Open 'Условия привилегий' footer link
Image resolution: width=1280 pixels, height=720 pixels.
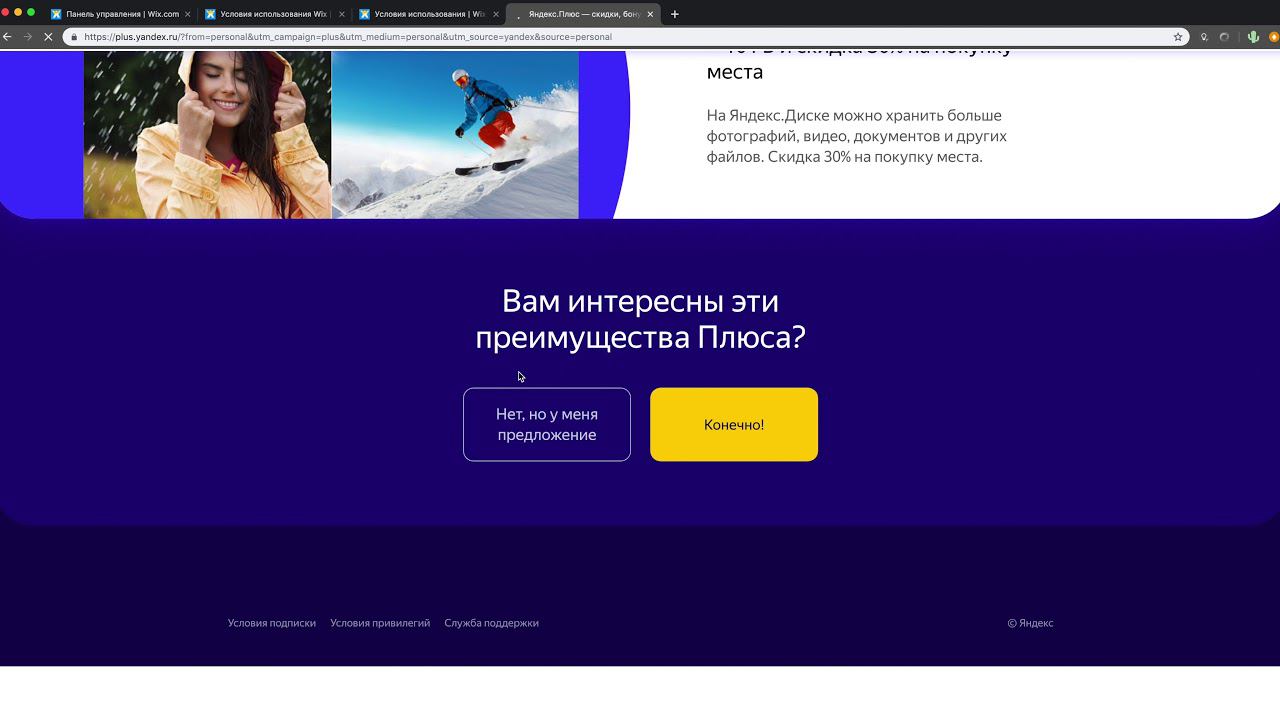[380, 623]
